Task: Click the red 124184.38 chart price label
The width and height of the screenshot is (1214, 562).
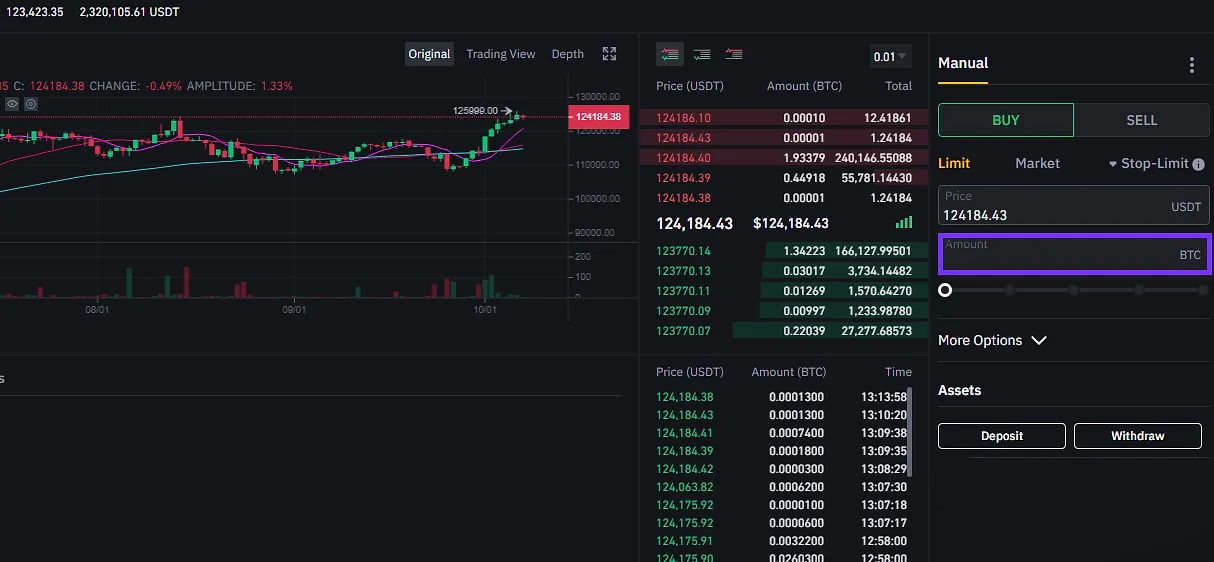Action: coord(599,117)
